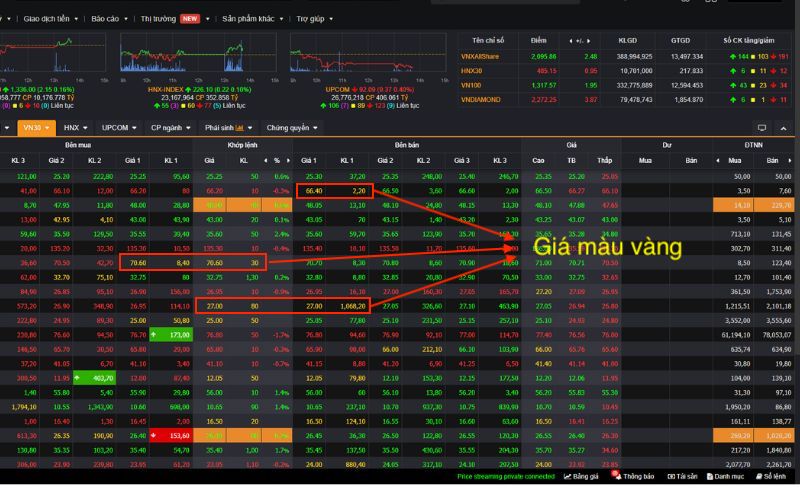800x500 pixels.
Task: Open the Báo cáo reports menu
Action: 106,18
